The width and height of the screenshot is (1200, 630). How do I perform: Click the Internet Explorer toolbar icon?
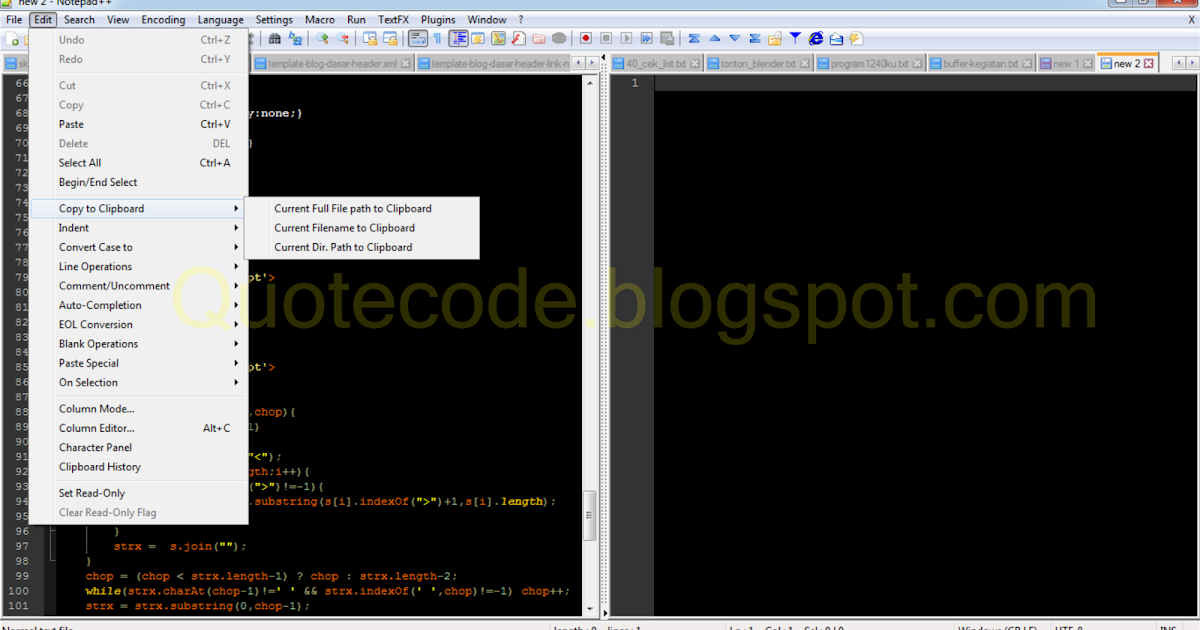[x=816, y=39]
